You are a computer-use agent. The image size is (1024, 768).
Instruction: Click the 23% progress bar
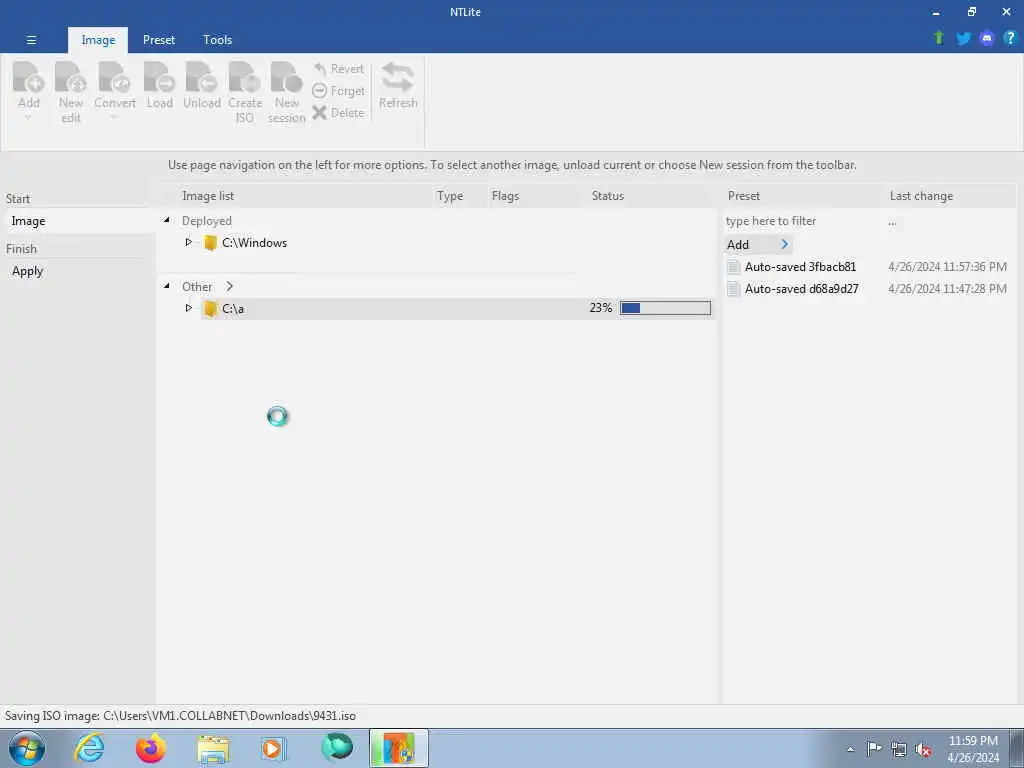(x=665, y=308)
